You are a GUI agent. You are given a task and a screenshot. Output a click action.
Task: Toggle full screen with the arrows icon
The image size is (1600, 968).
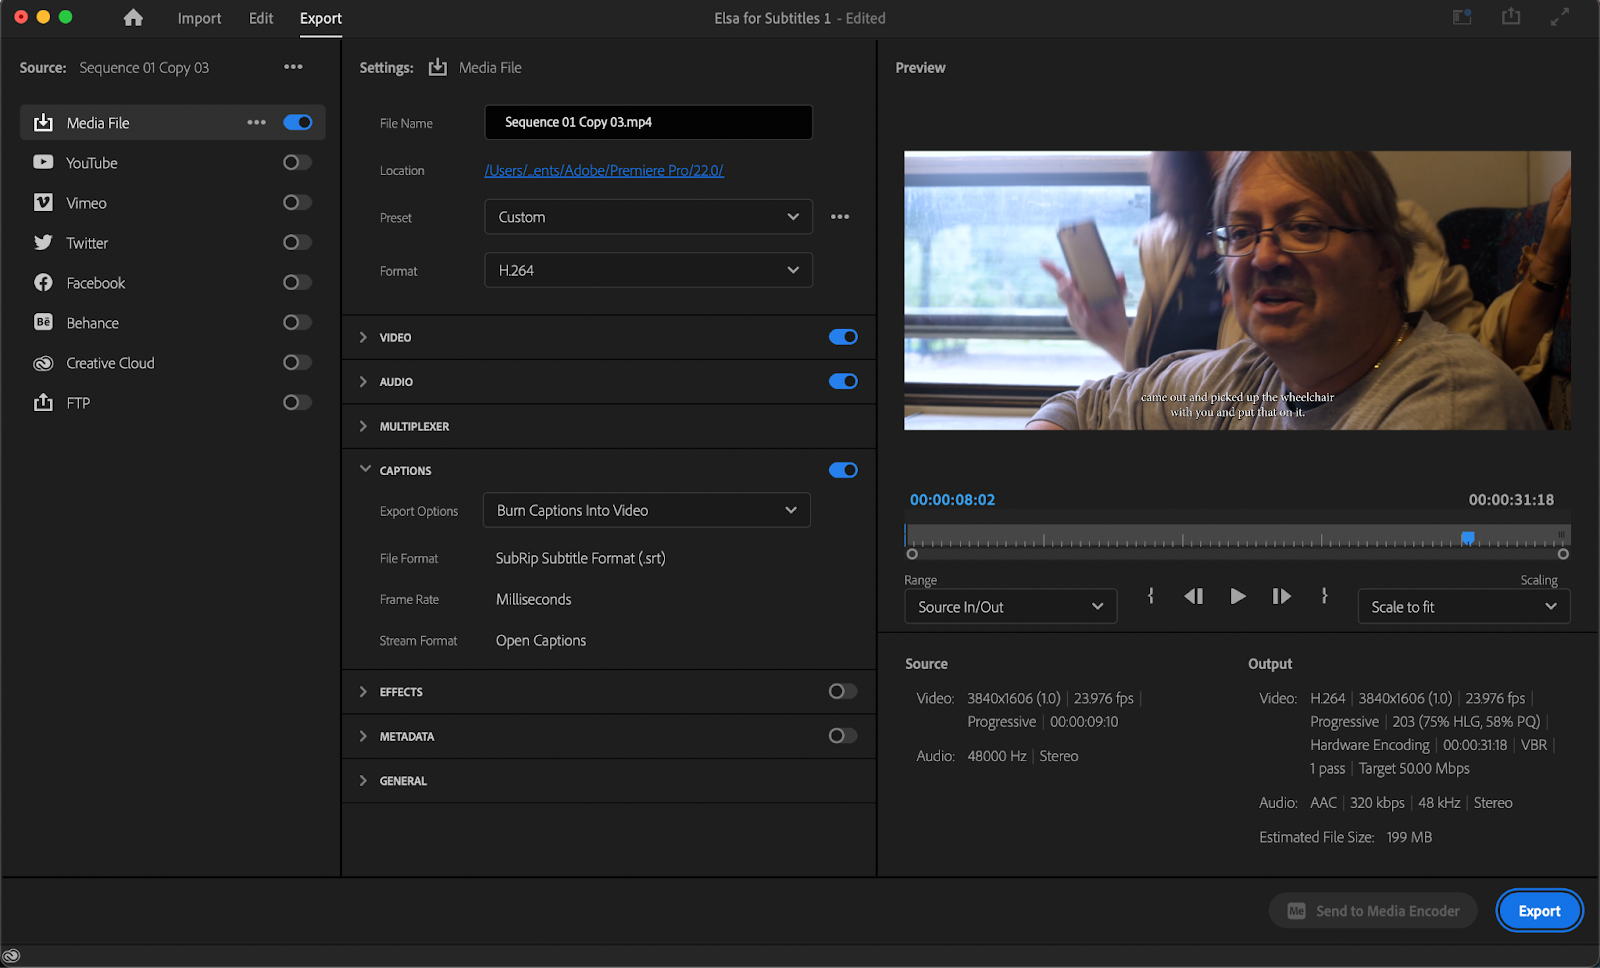[1560, 17]
